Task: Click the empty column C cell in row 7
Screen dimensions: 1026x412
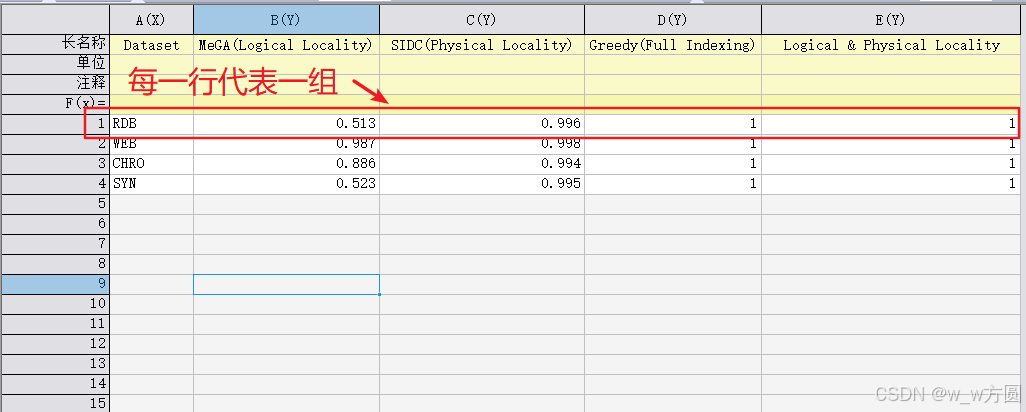Action: tap(482, 243)
